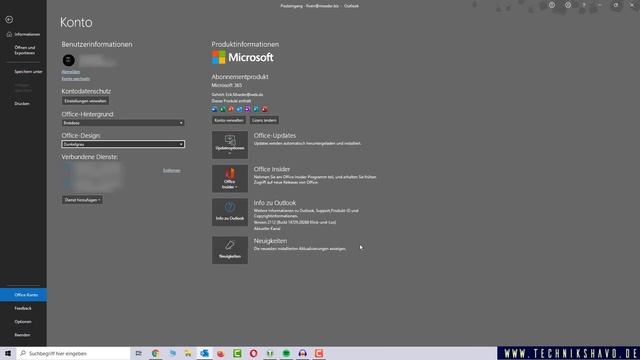Choose Beenden in the sidebar
This screenshot has width=640, height=360.
(x=23, y=335)
